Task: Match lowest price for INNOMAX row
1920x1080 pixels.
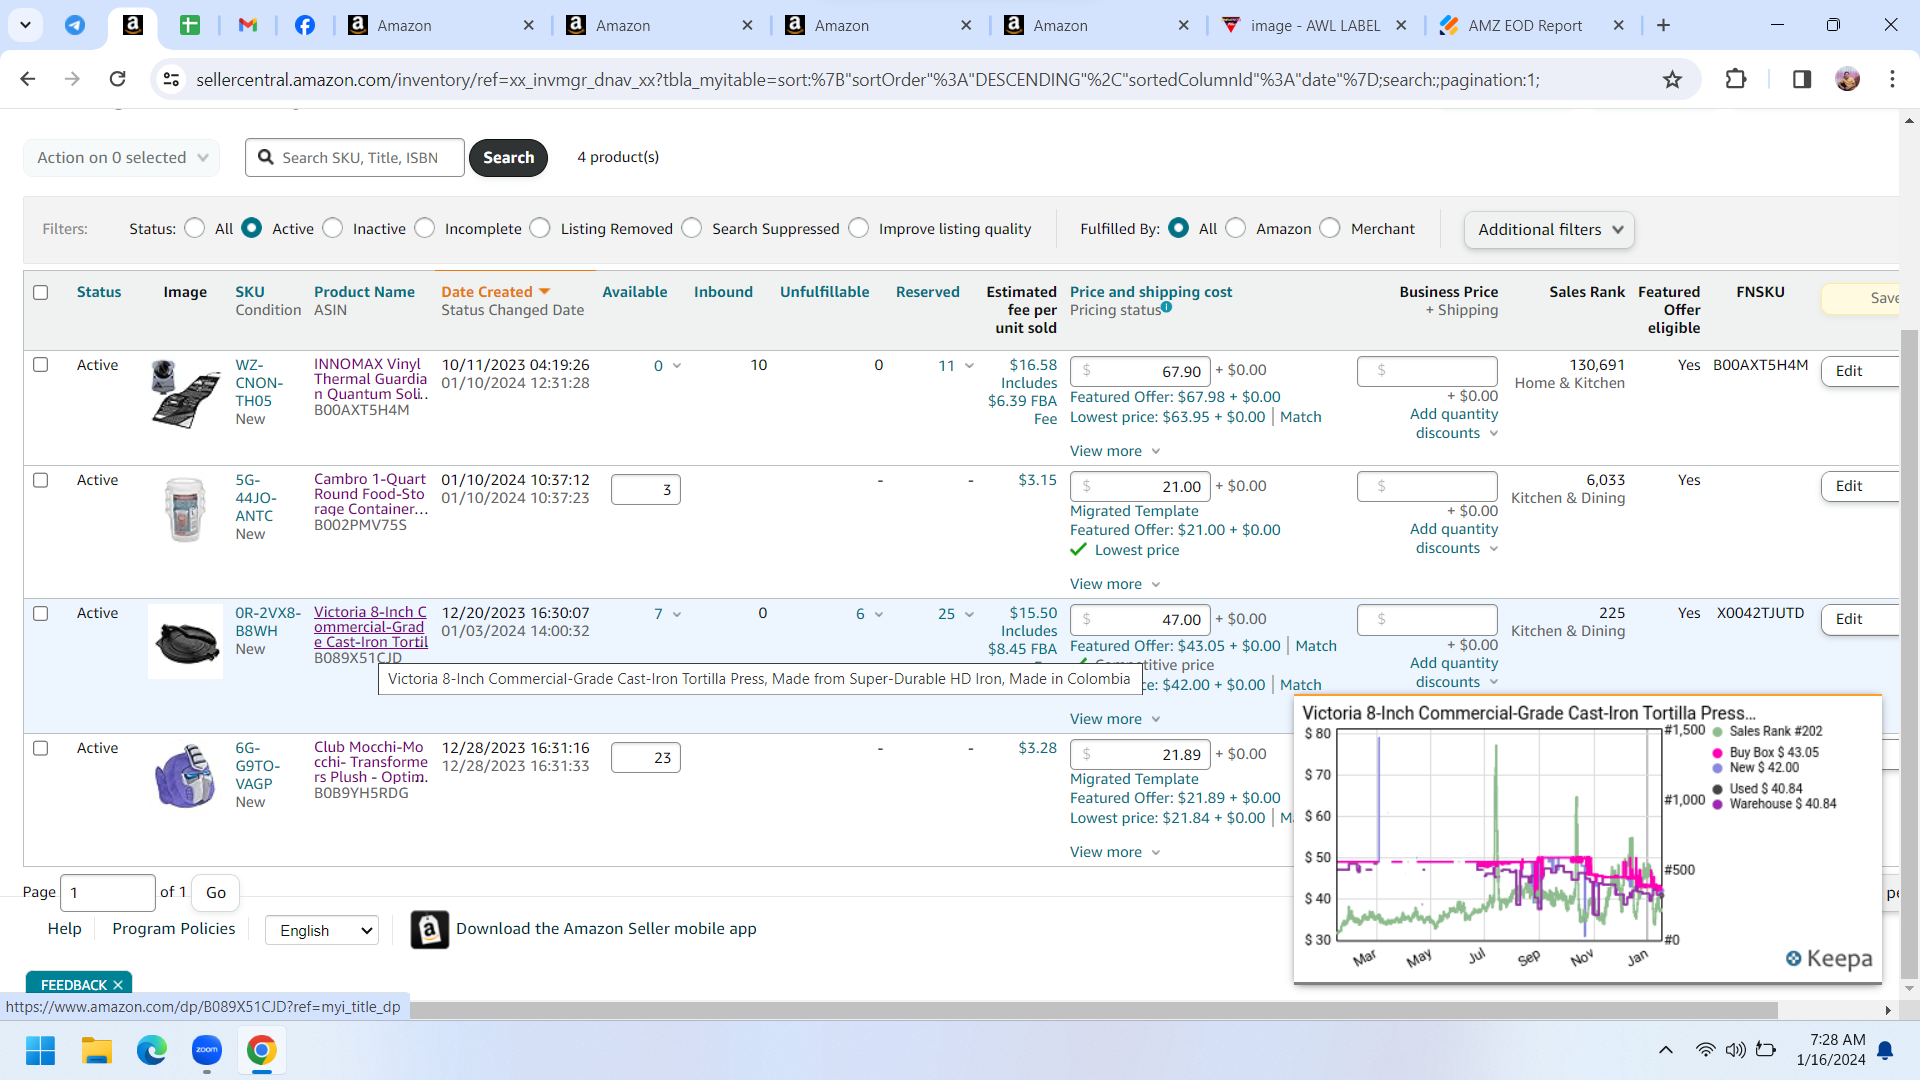Action: point(1300,417)
